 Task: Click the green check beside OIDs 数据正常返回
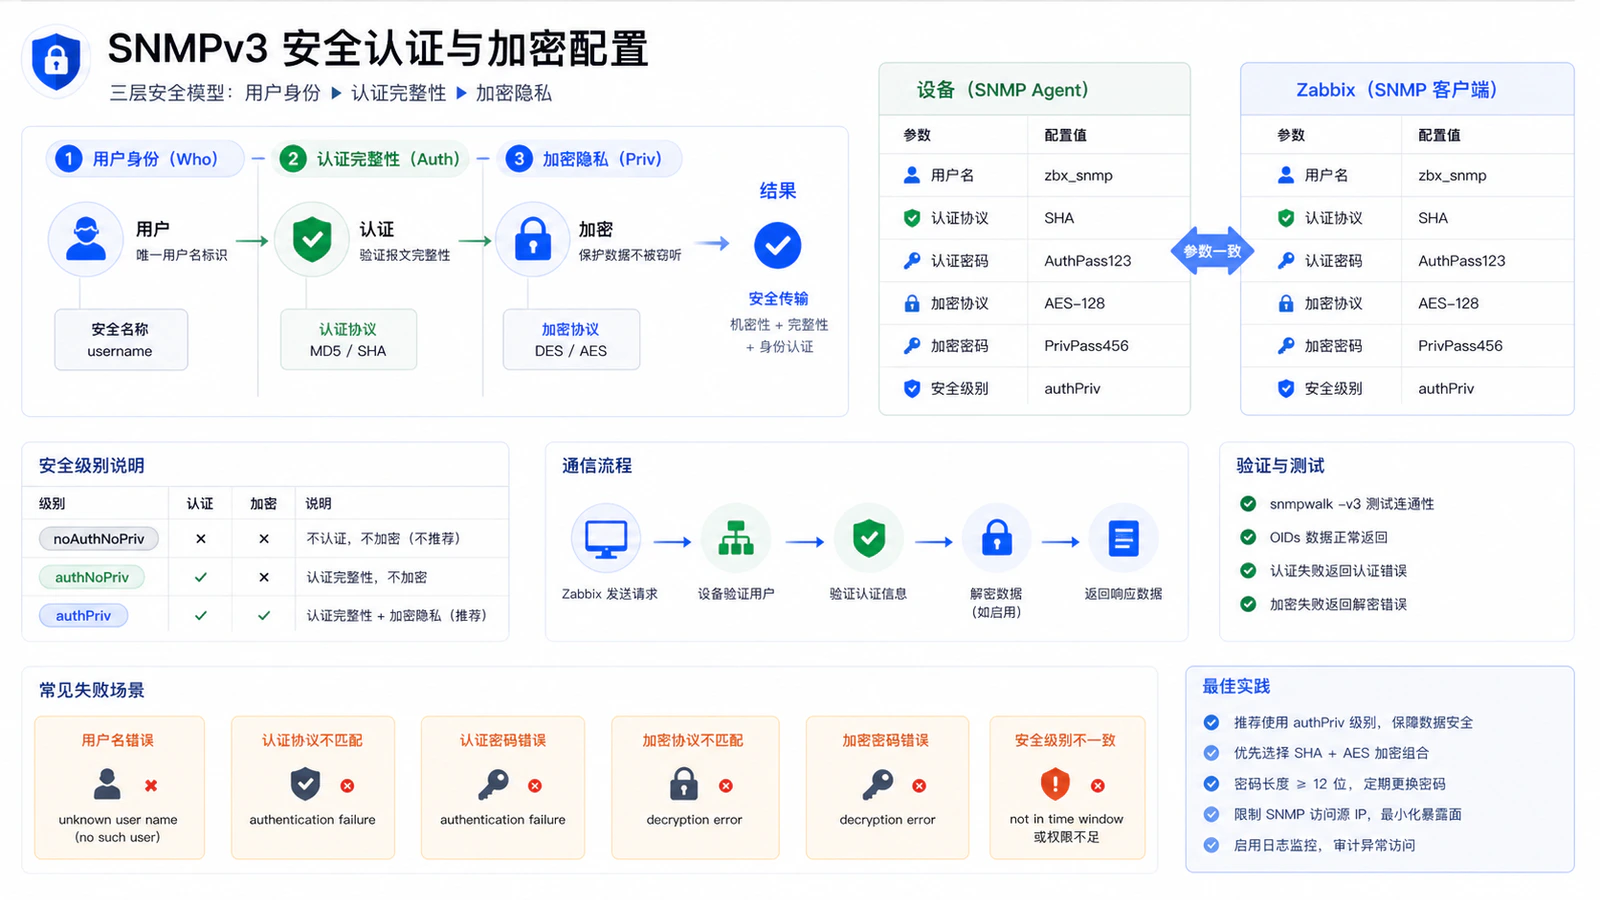[x=1248, y=537]
